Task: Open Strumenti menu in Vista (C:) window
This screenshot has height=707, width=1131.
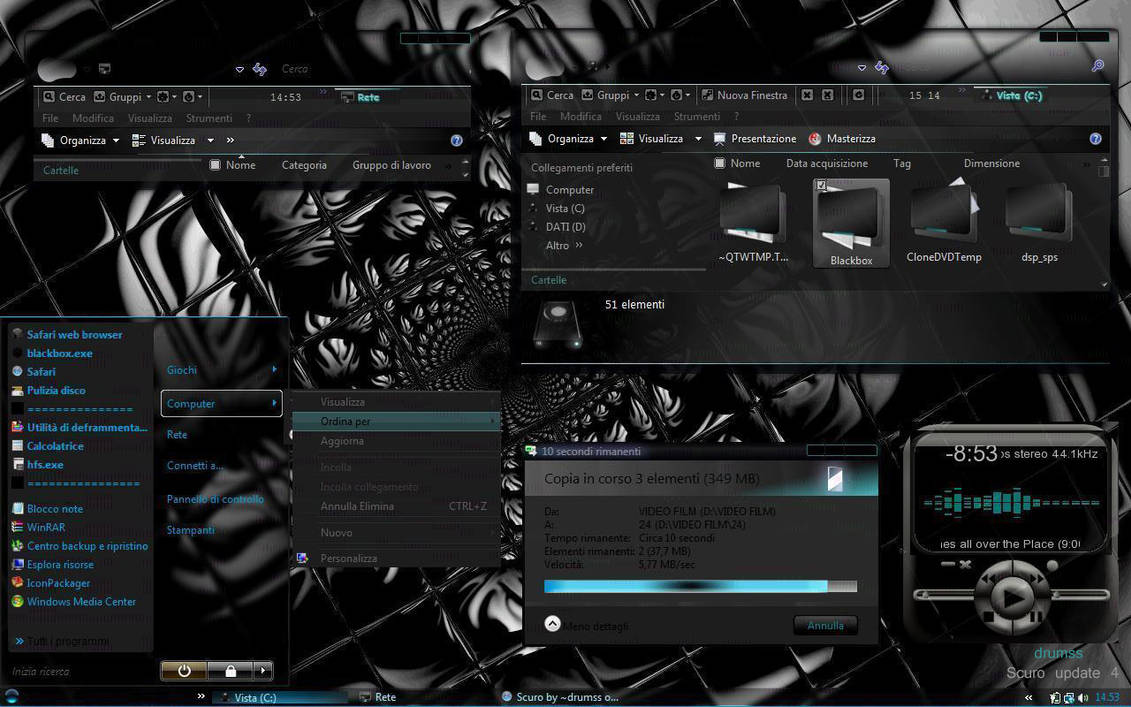Action: coord(696,117)
